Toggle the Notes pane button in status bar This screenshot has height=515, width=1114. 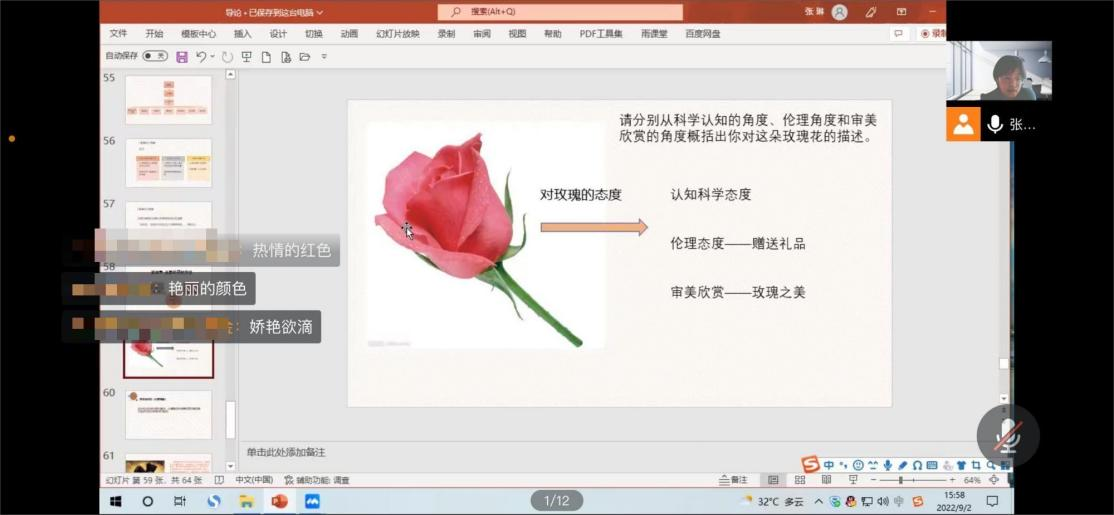coord(733,480)
